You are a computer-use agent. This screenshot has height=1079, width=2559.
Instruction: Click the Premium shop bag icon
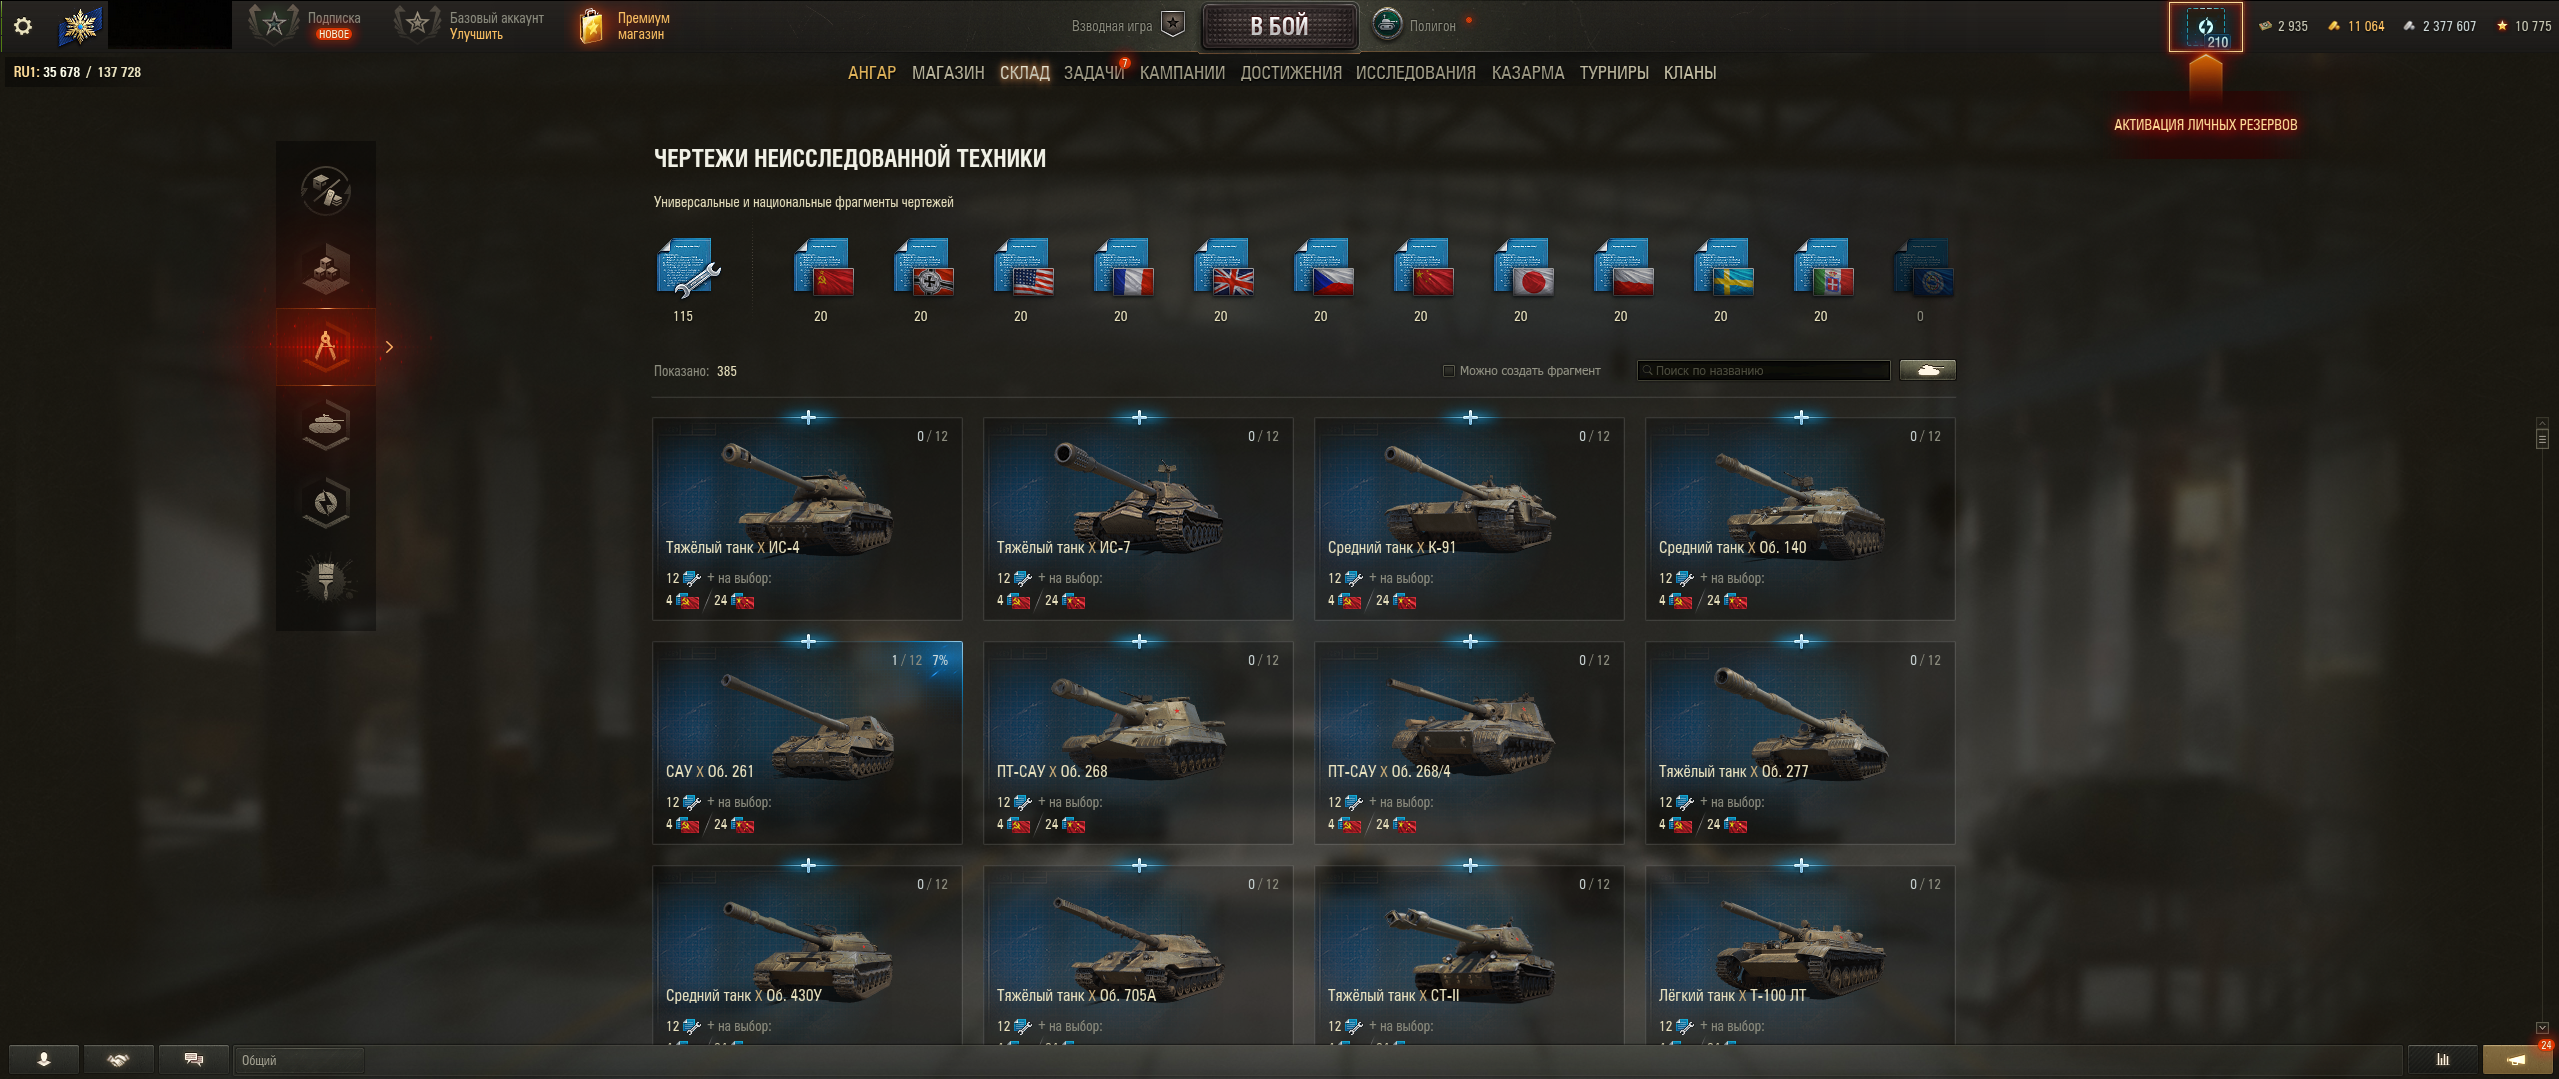point(592,26)
